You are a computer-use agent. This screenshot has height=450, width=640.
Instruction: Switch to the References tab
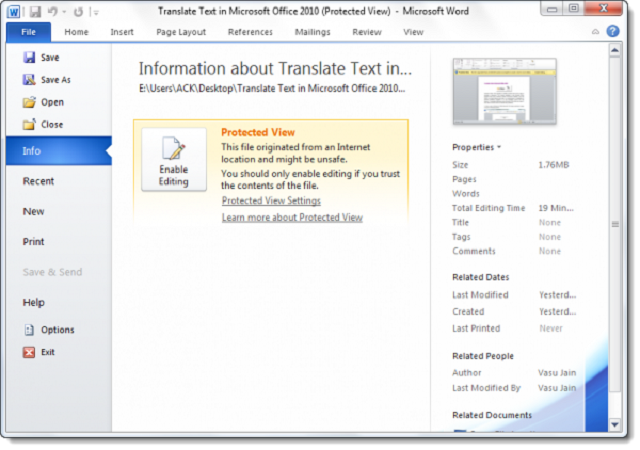250,32
